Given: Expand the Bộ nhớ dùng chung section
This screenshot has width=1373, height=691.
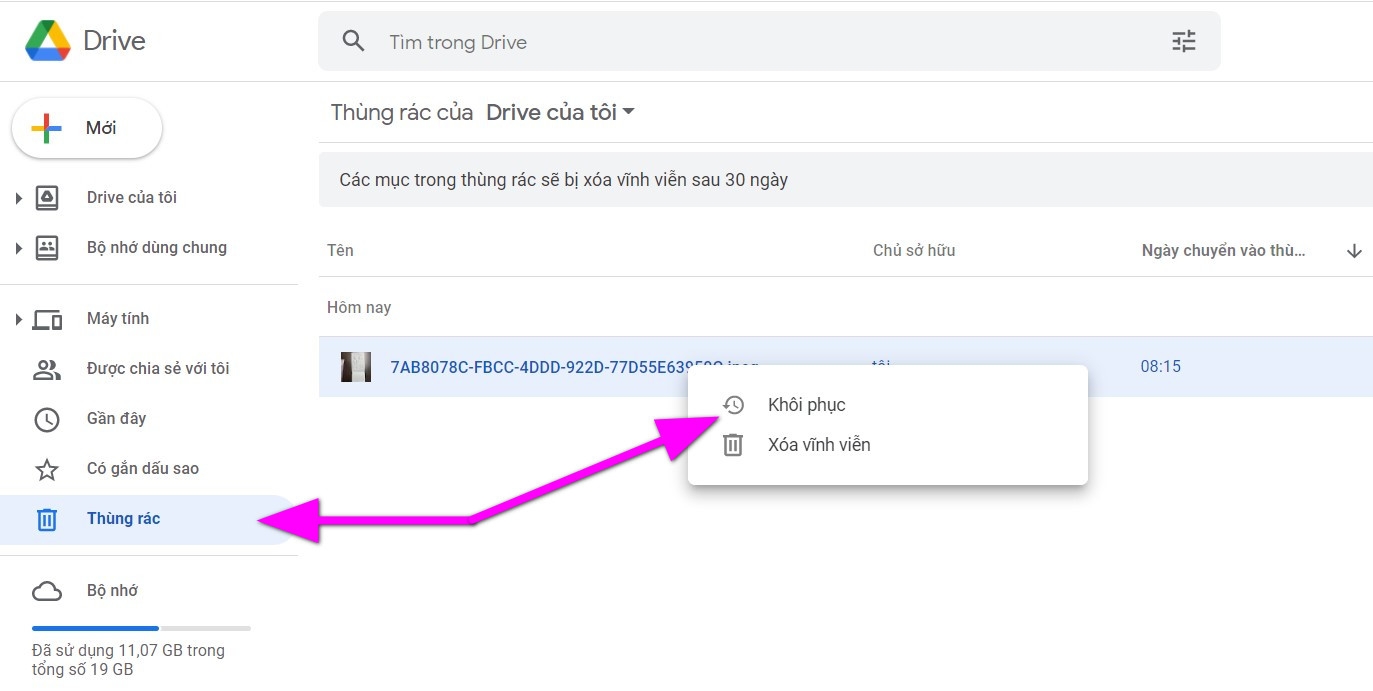Looking at the screenshot, I should coord(18,247).
